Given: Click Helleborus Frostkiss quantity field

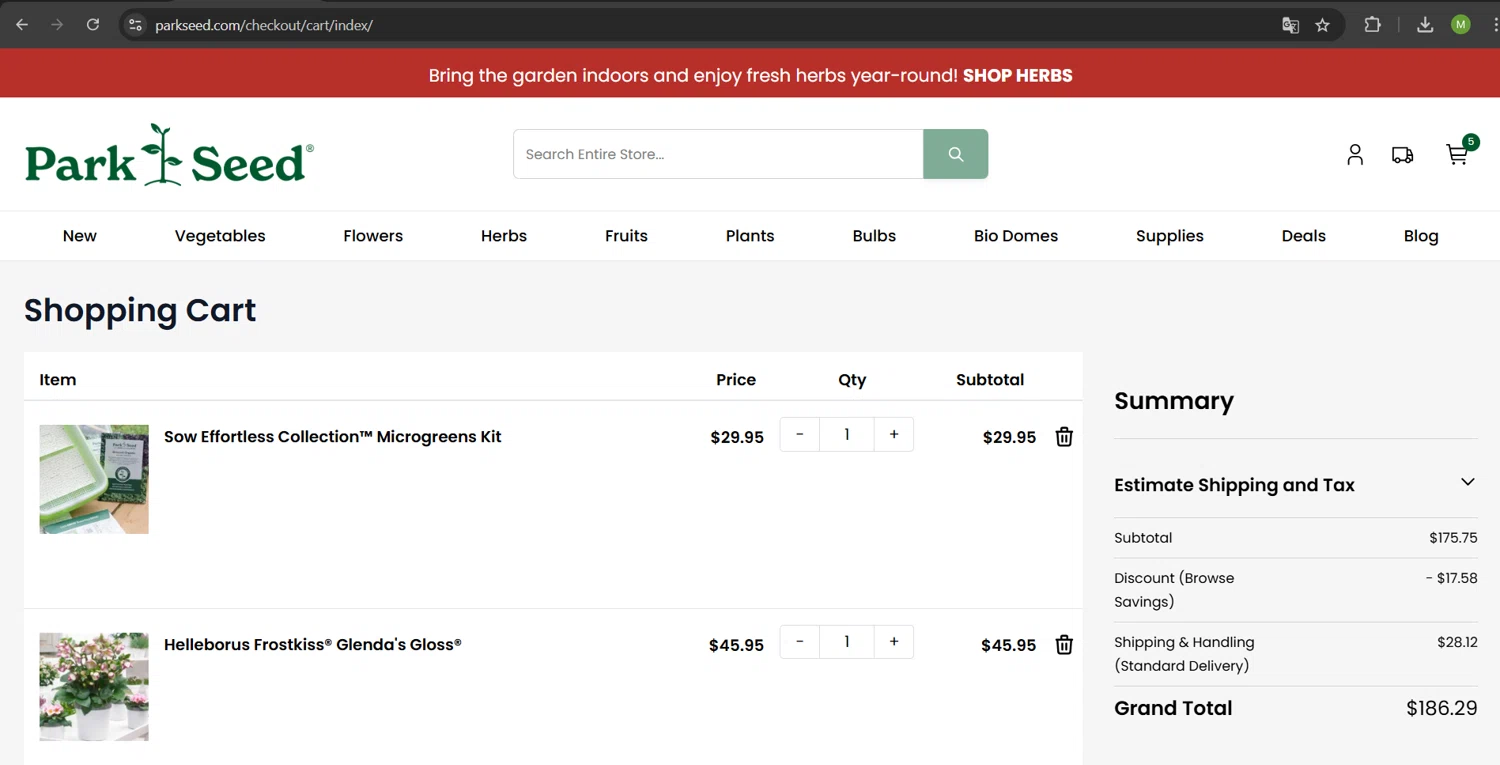Looking at the screenshot, I should point(847,642).
